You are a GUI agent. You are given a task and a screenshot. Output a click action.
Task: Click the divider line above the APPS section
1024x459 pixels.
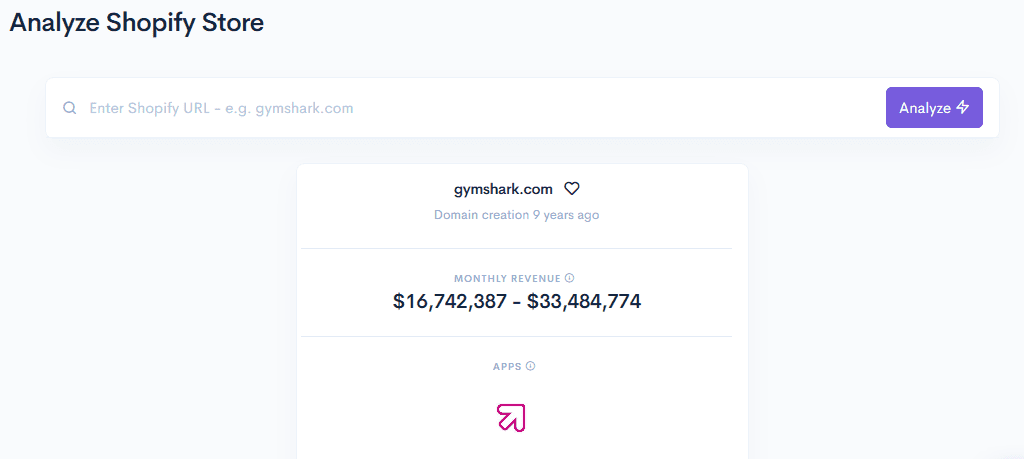(x=517, y=336)
